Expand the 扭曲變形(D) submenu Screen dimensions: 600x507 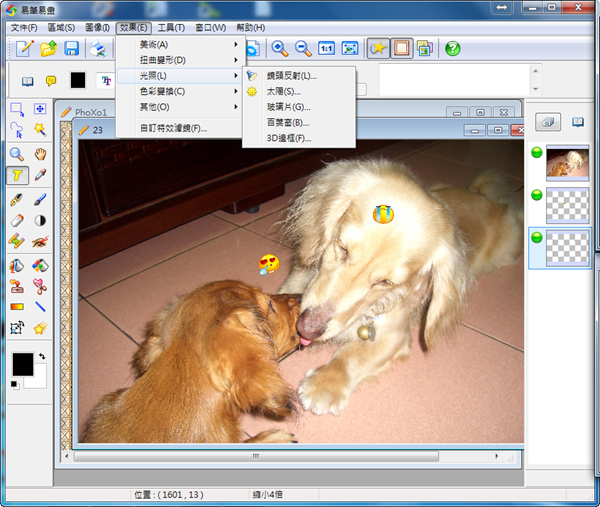(181, 60)
